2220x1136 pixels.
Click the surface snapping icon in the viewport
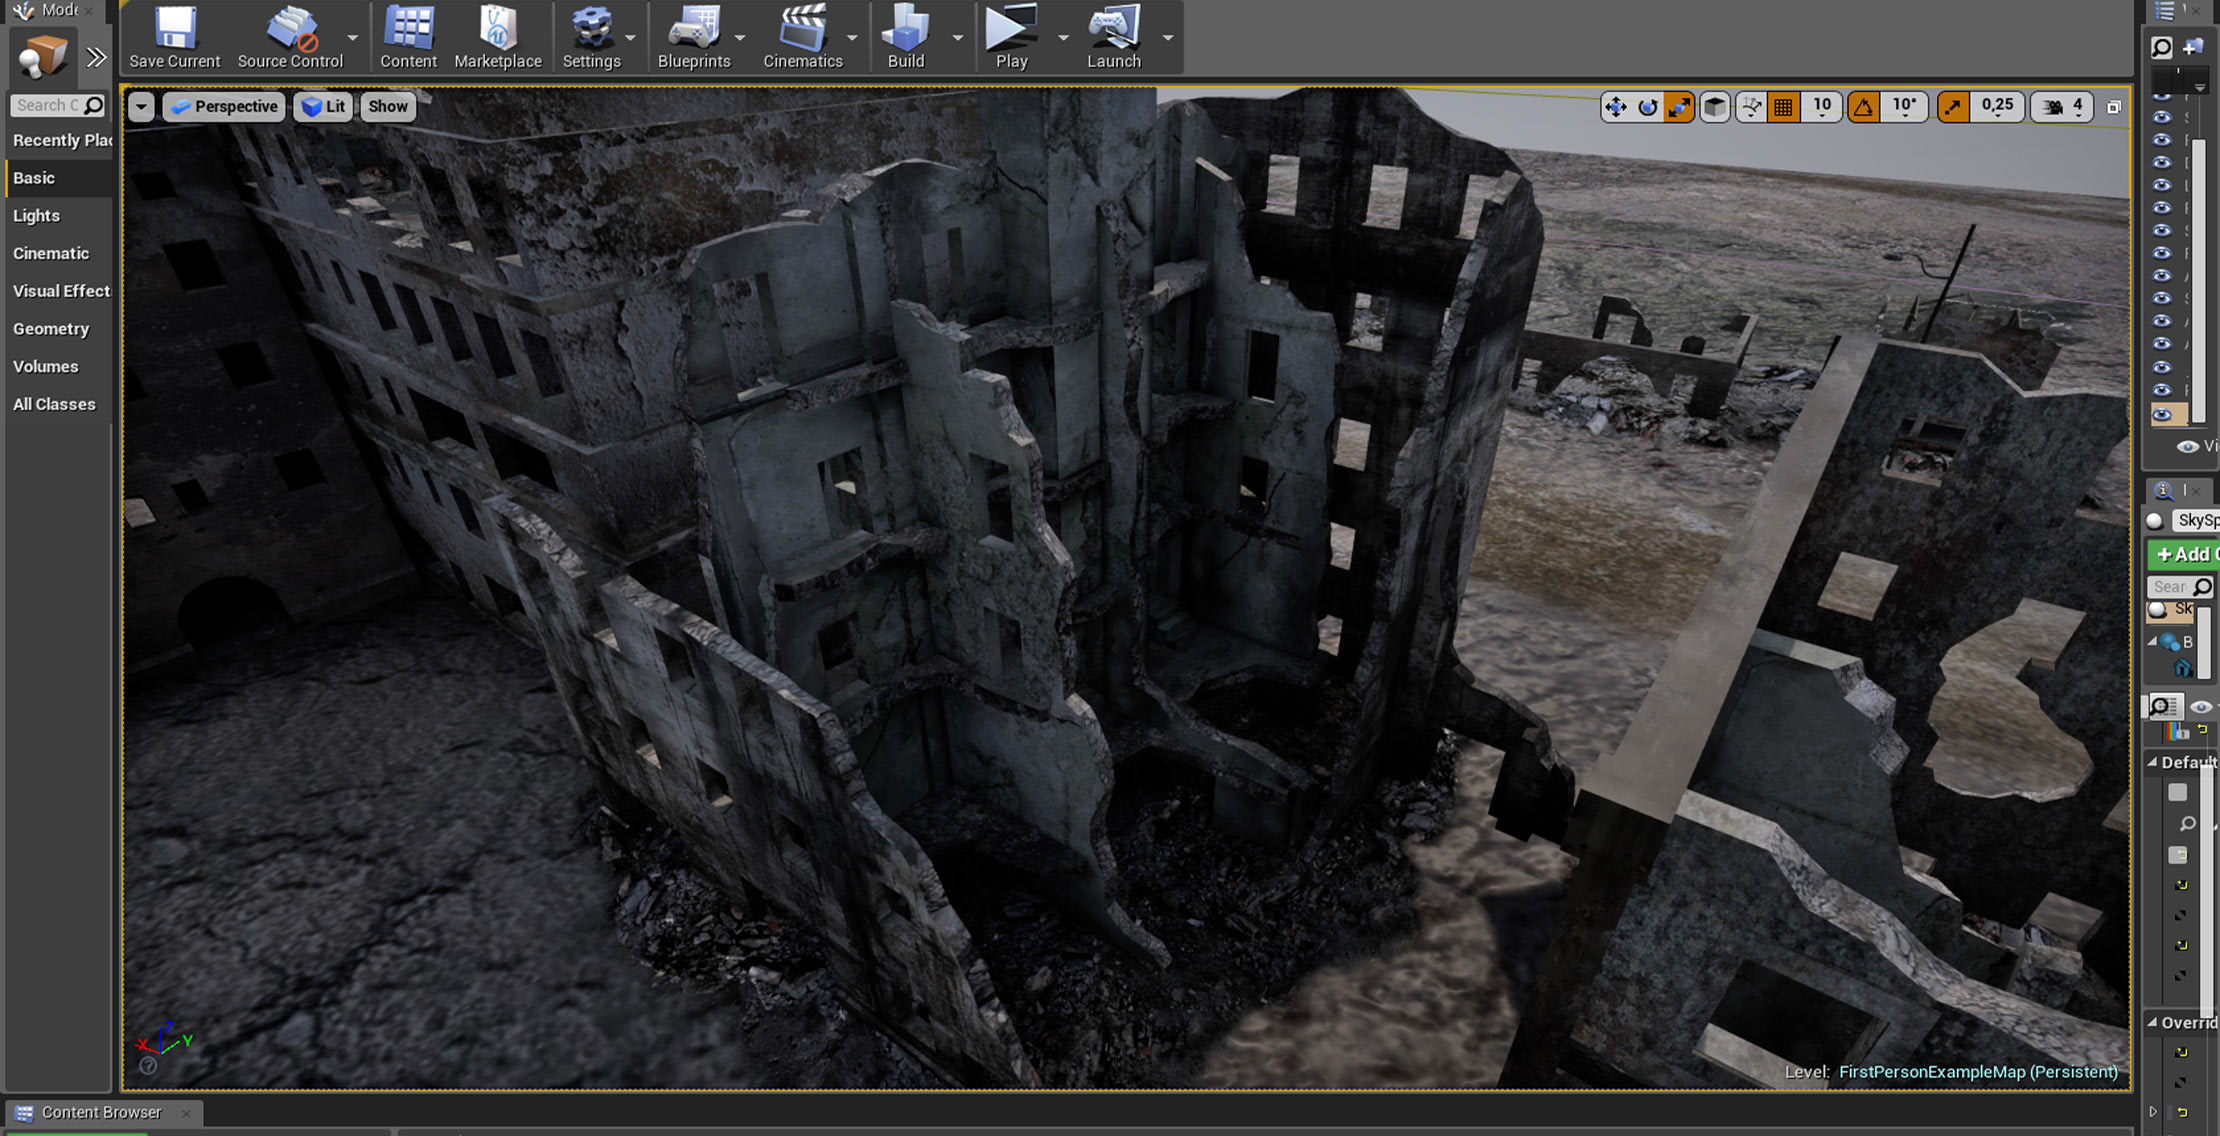[1750, 107]
